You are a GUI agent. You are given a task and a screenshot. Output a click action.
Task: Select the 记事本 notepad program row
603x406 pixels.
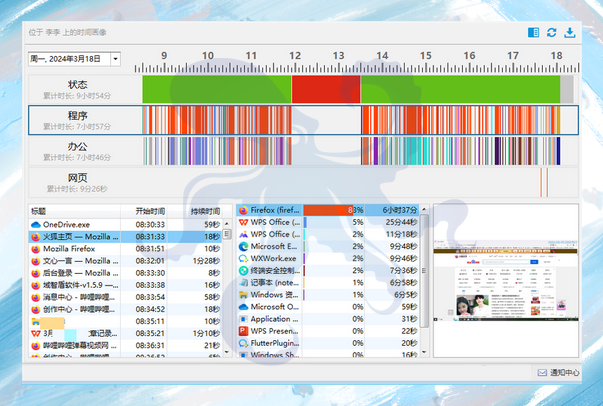(275, 282)
